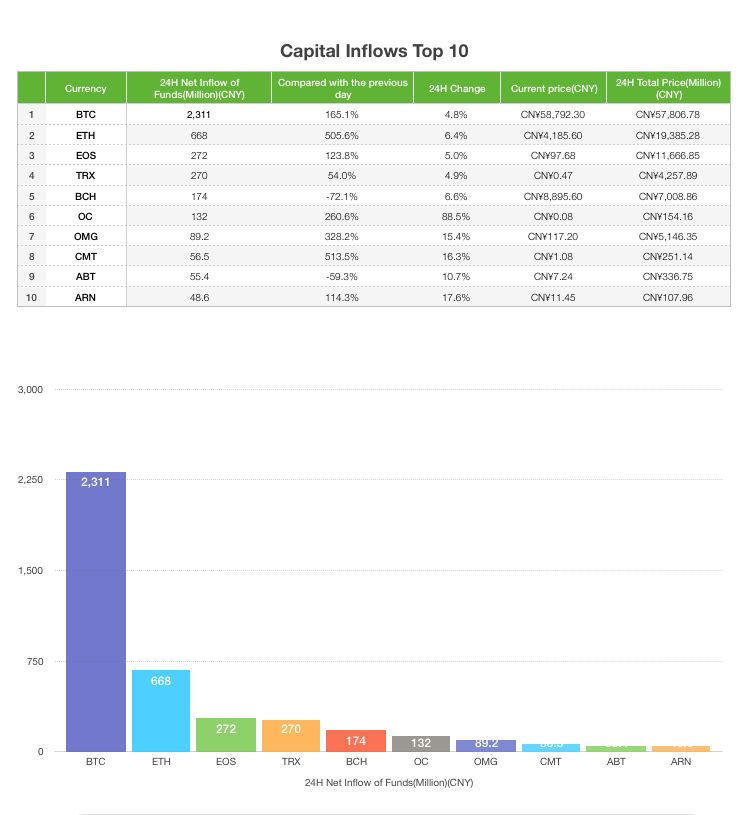Image resolution: width=750 pixels, height=815 pixels.
Task: Click the green EOS bar labeled 272
Action: 226,734
